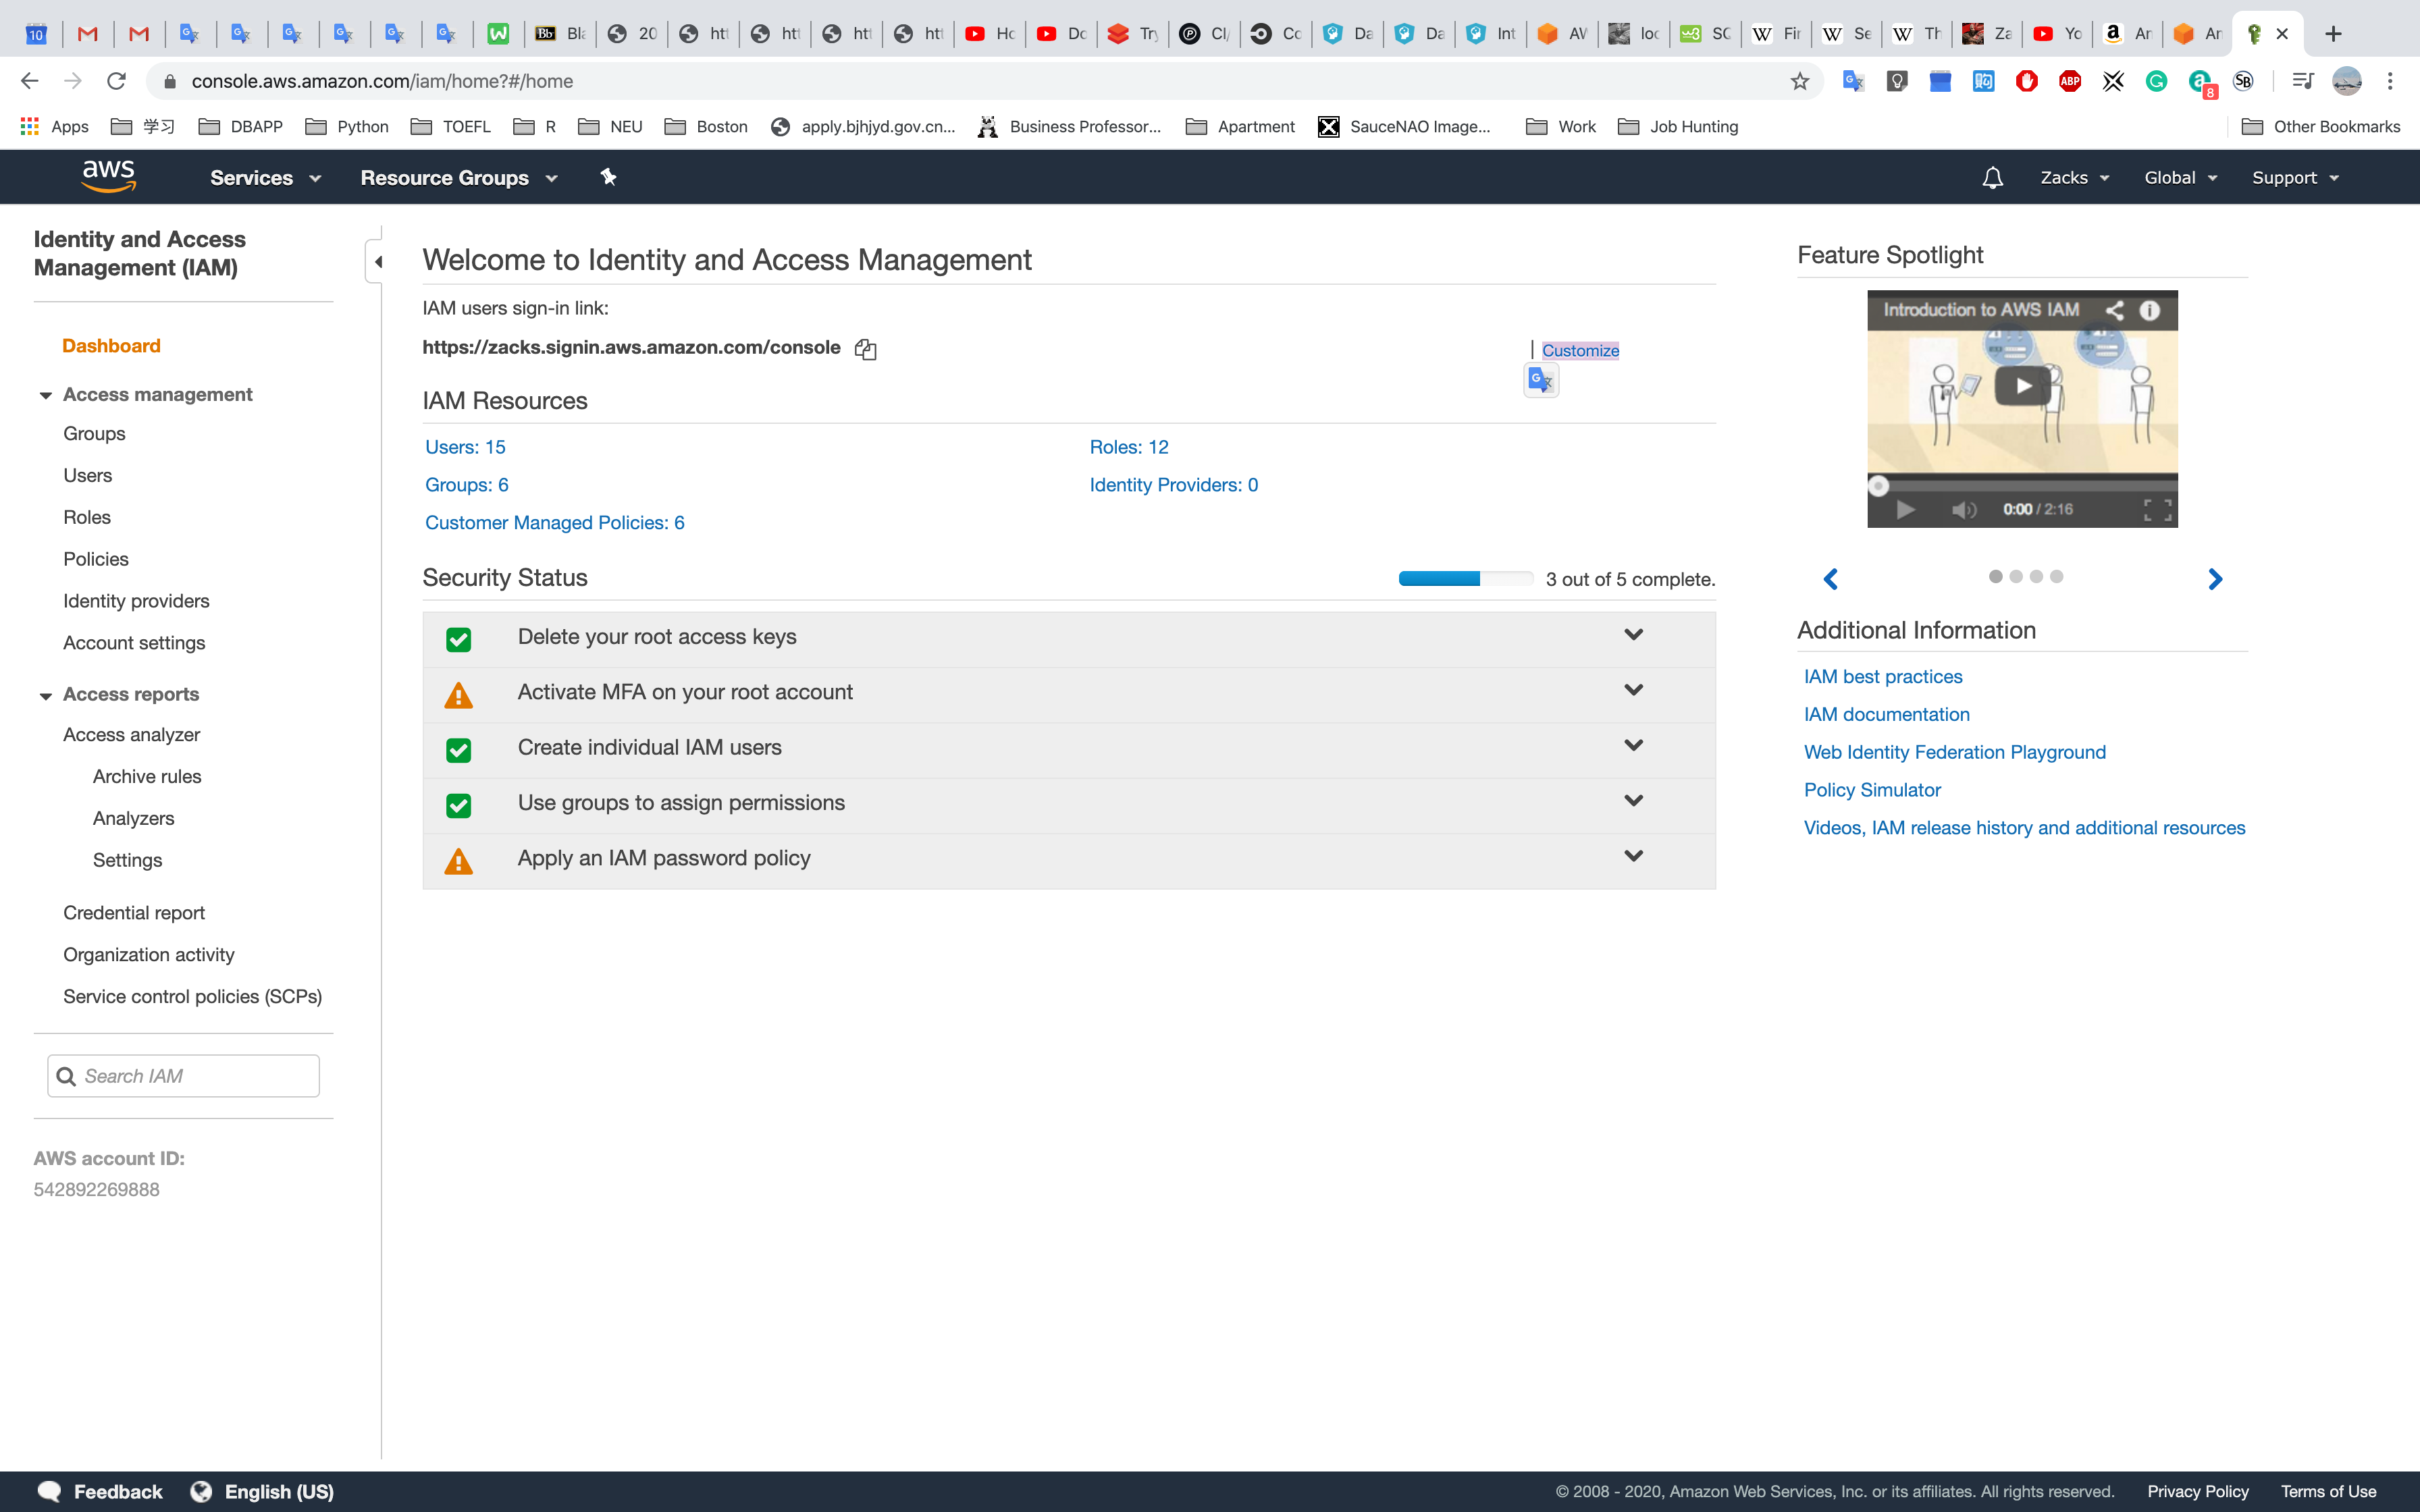Click green check on Create individual IAM users

459,750
